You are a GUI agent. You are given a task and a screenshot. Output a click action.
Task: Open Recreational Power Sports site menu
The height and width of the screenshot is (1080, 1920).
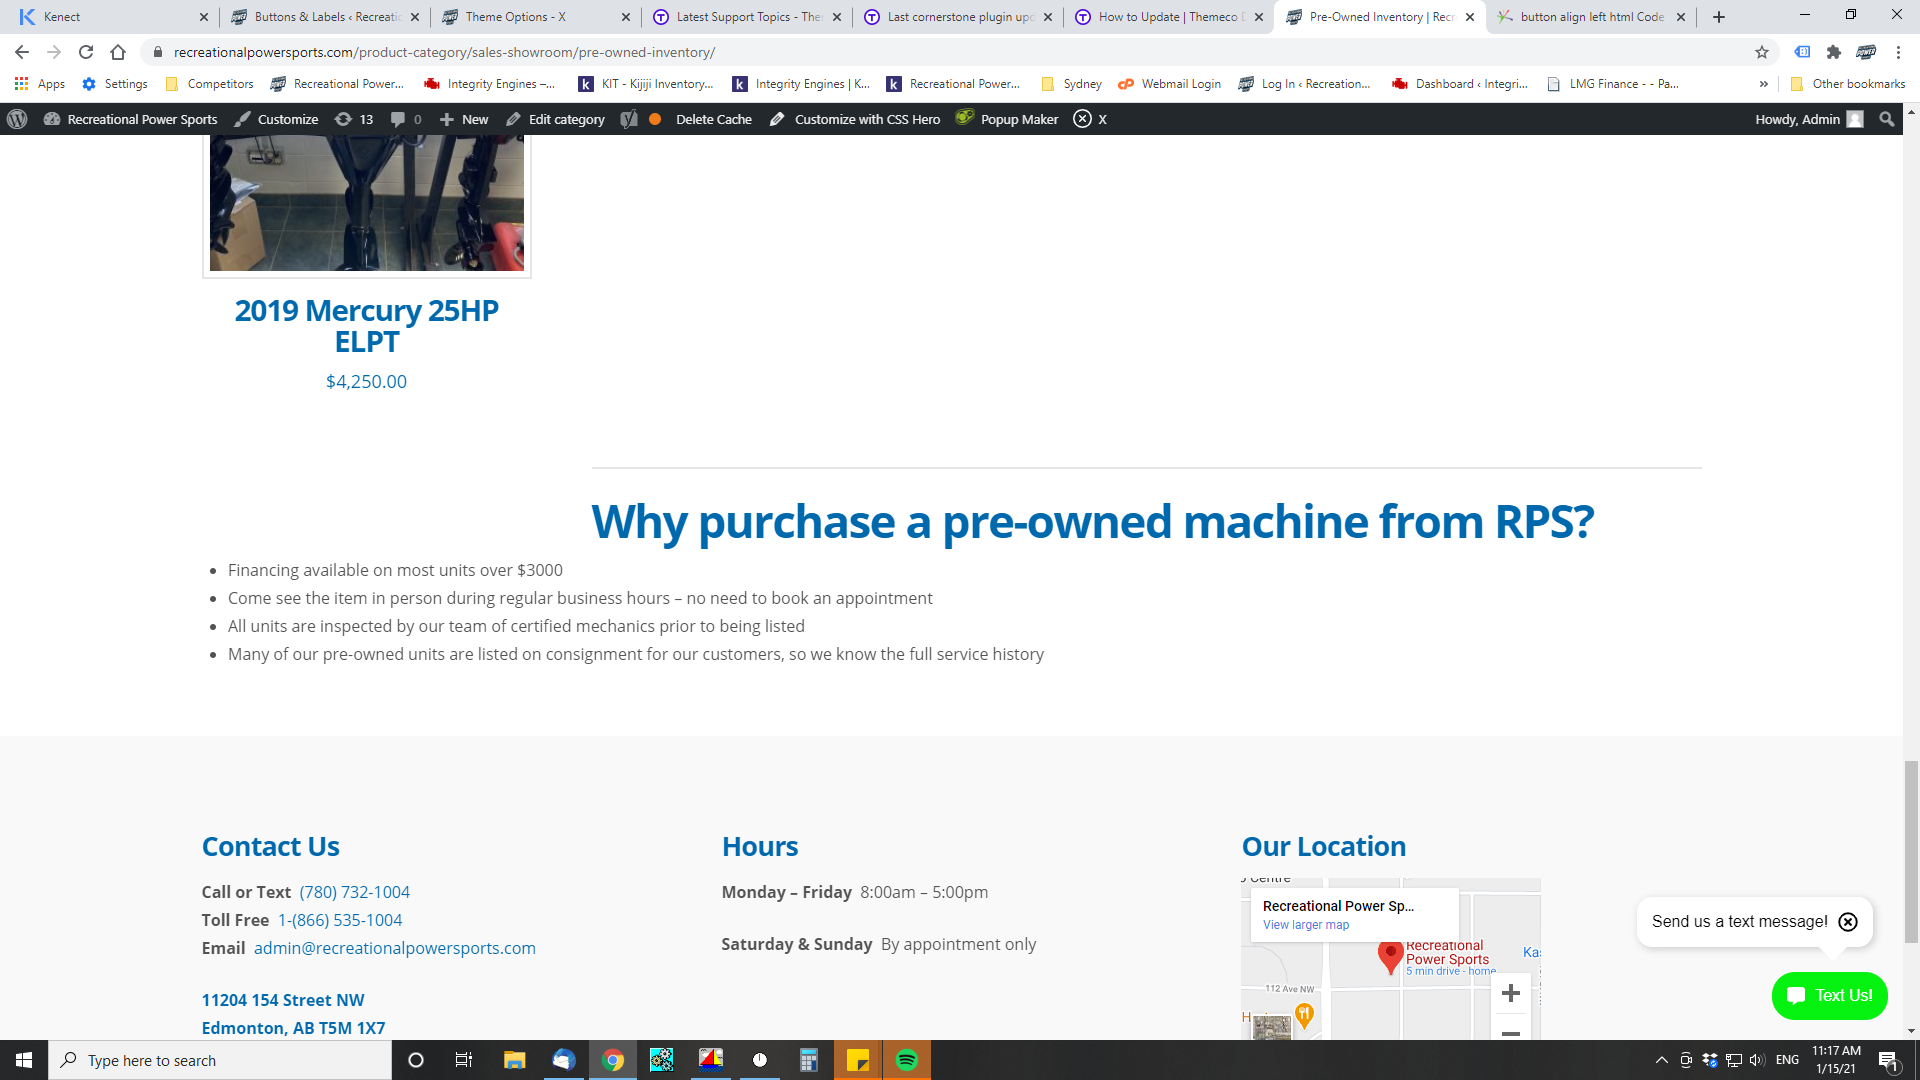[131, 119]
